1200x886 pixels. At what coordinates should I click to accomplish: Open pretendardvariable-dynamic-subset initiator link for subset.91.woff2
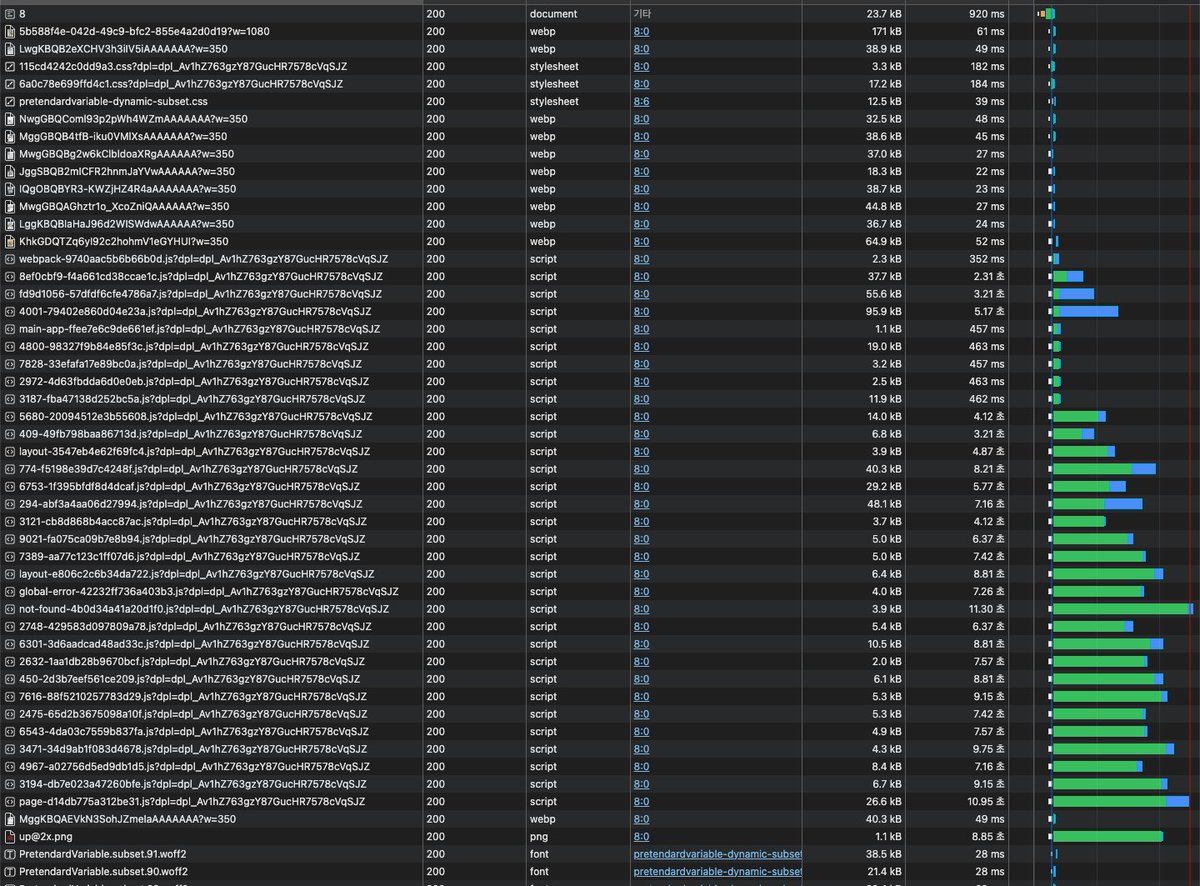click(718, 854)
